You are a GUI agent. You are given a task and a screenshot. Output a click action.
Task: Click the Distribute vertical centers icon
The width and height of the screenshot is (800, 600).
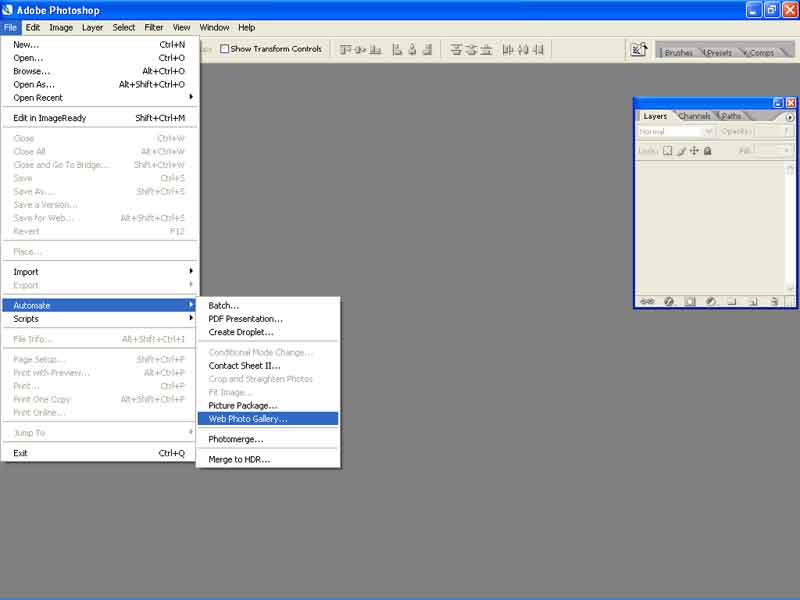coord(471,49)
